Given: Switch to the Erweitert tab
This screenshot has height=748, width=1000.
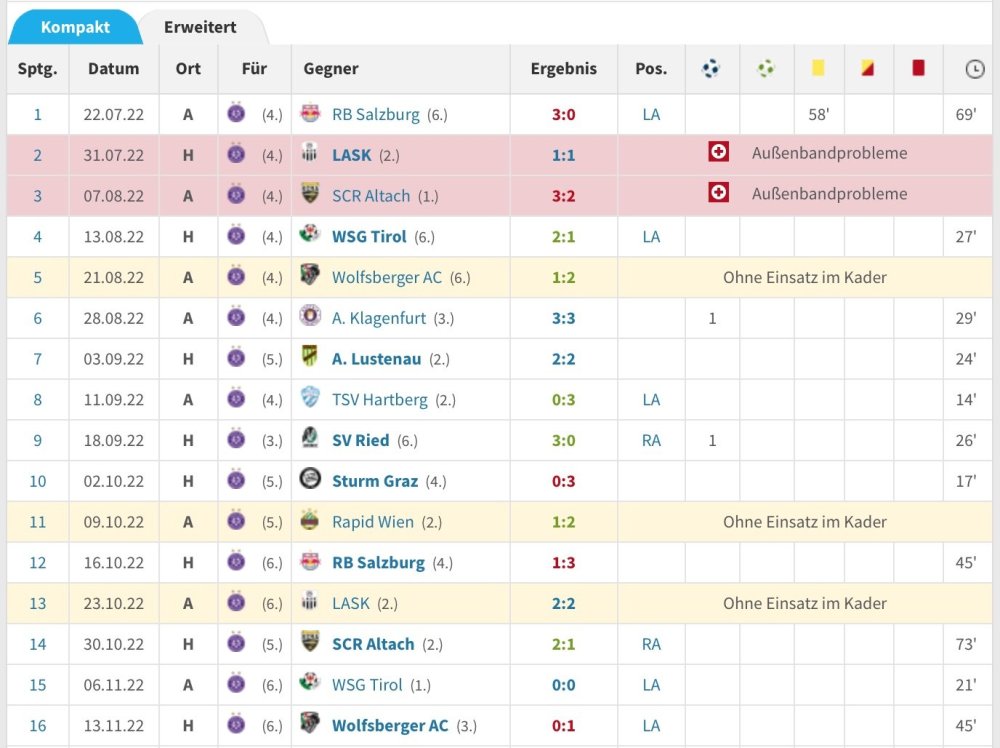Looking at the screenshot, I should pos(200,27).
